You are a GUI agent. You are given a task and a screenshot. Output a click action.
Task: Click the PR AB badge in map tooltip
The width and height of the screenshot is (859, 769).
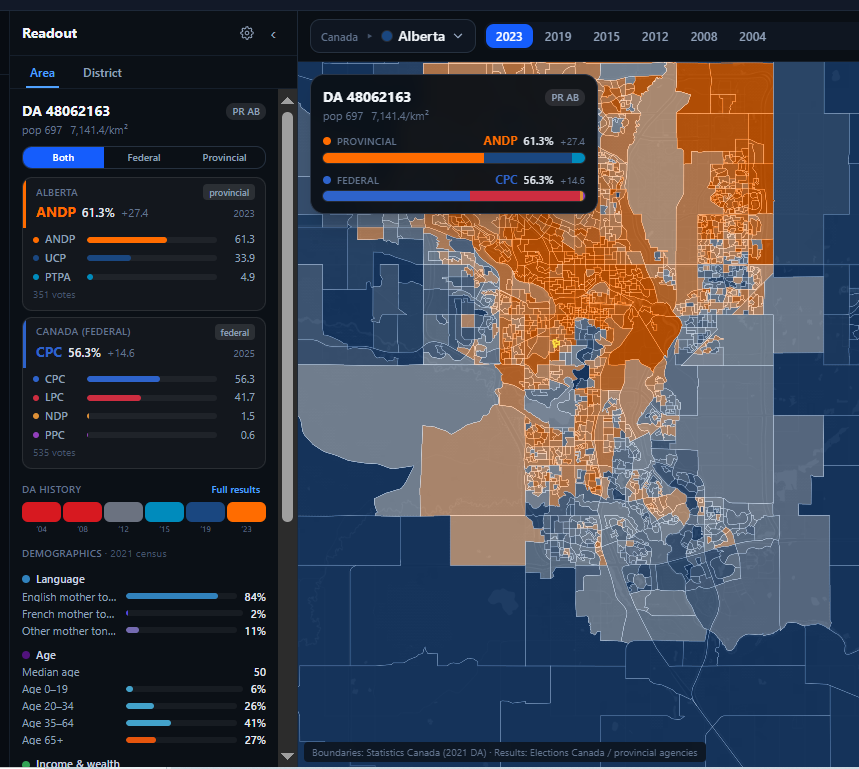565,97
